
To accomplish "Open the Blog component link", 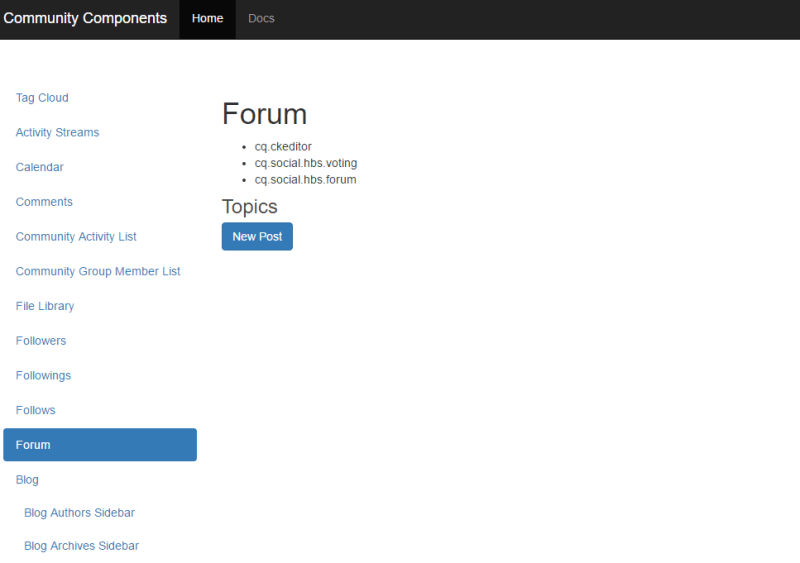I will coord(27,480).
